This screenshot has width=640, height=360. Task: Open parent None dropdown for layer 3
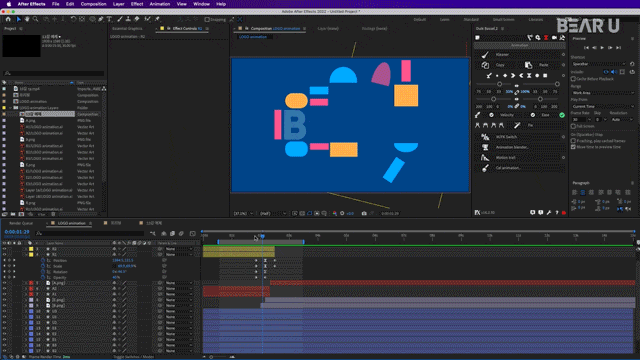click(x=179, y=249)
